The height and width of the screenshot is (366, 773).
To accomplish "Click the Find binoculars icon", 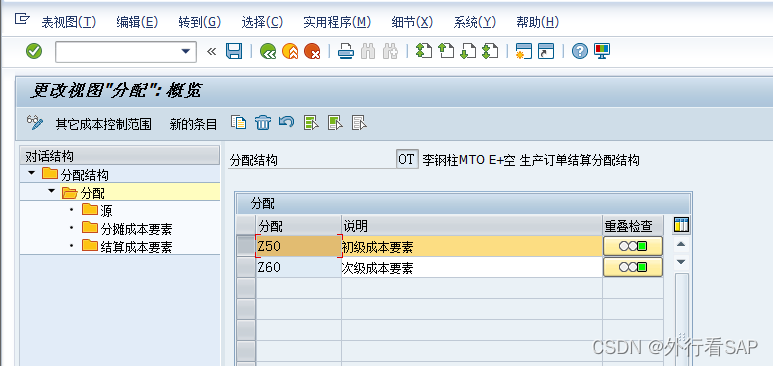I will [x=368, y=51].
